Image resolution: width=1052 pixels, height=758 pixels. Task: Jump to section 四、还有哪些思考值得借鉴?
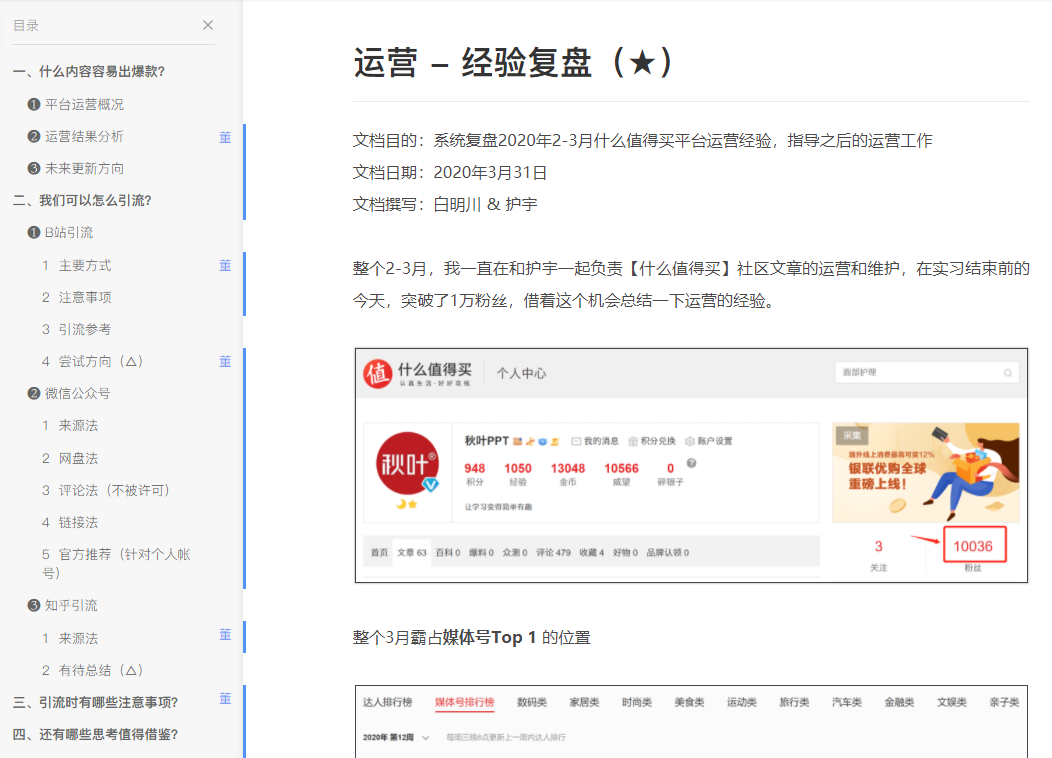click(x=95, y=735)
